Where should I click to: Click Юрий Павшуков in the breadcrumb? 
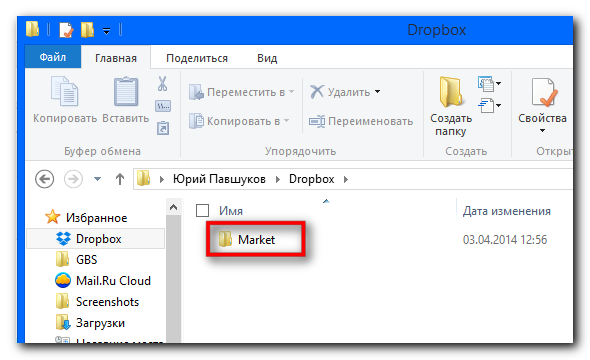(x=219, y=179)
